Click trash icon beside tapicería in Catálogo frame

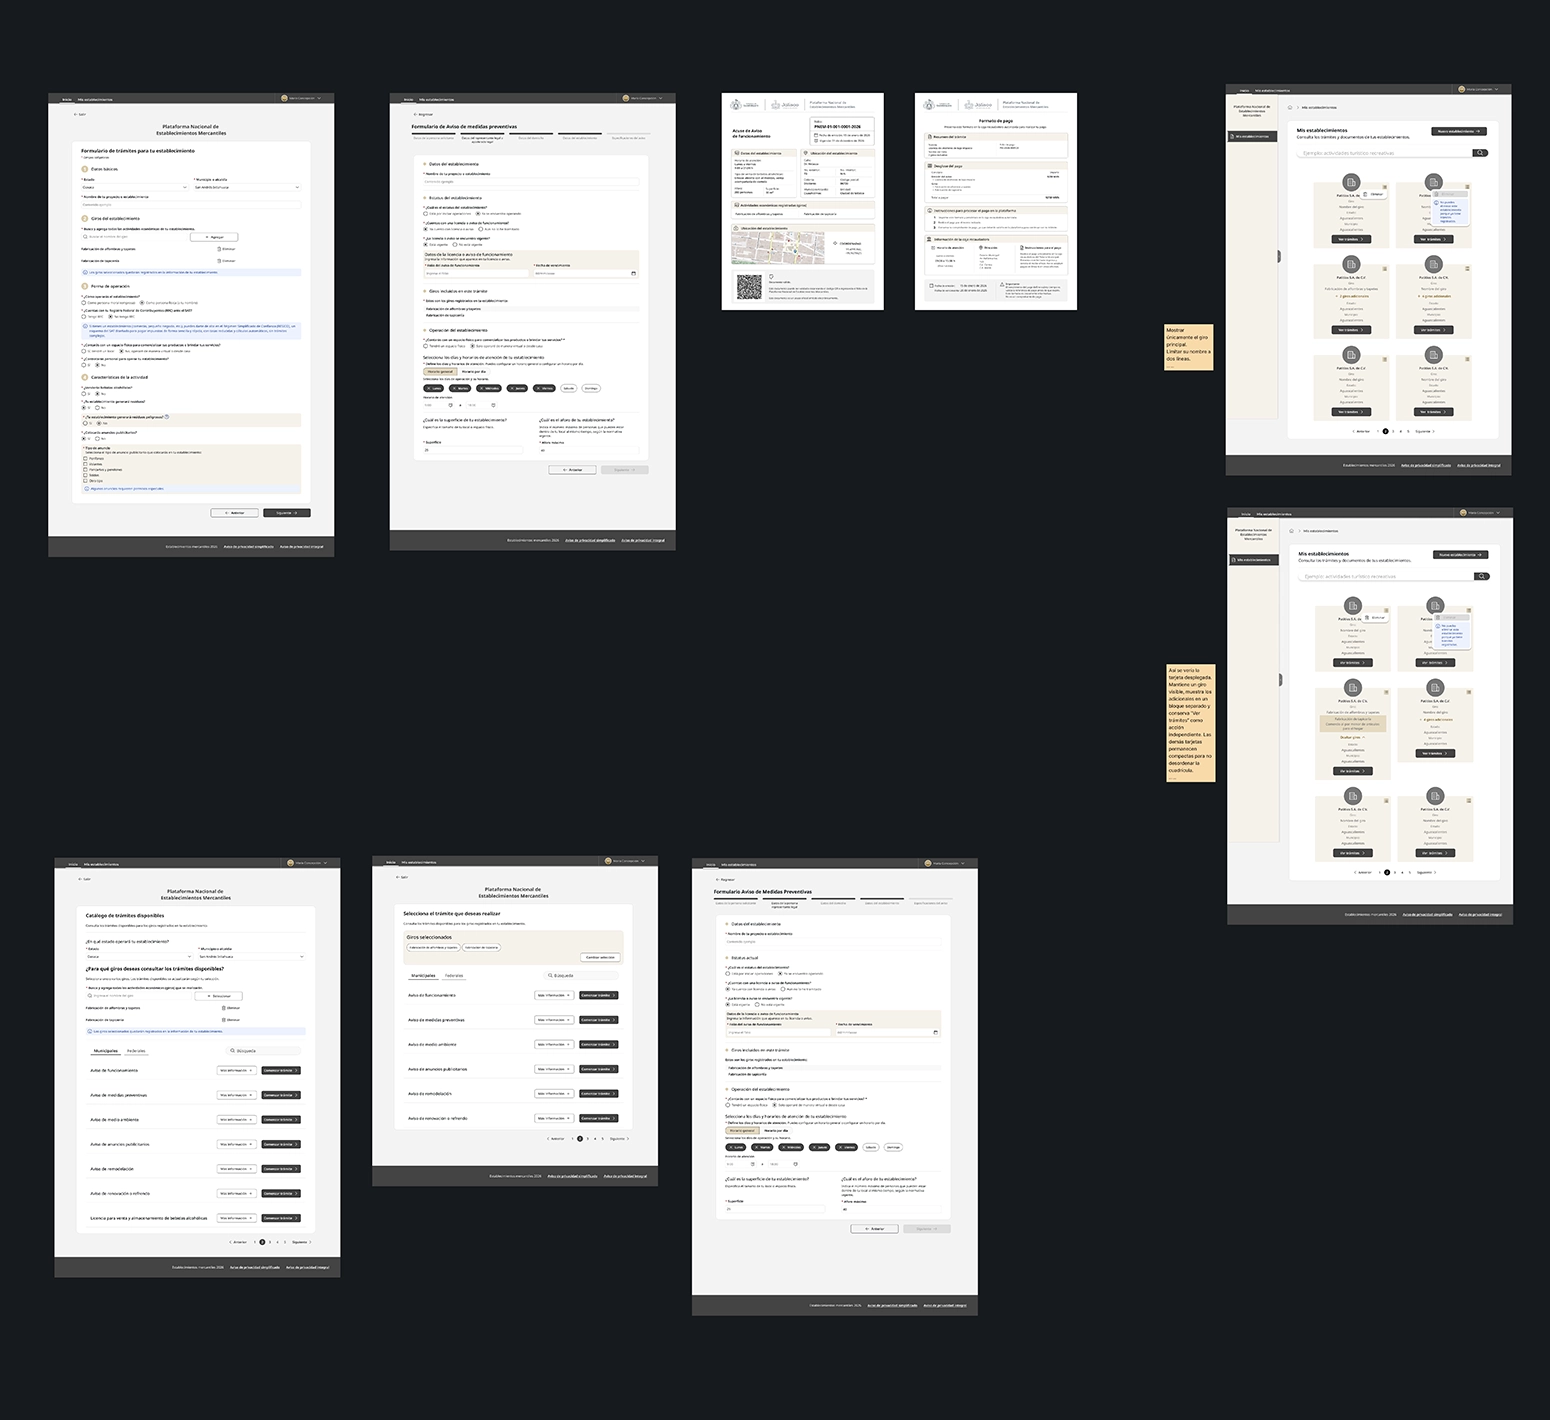[x=223, y=1020]
